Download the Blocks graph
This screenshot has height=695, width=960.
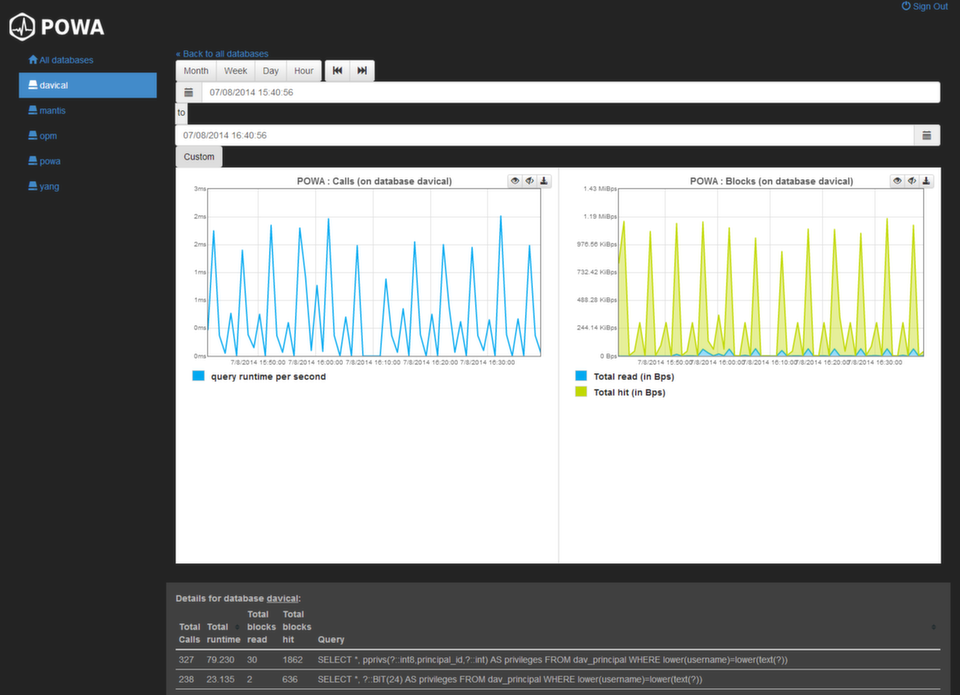926,181
